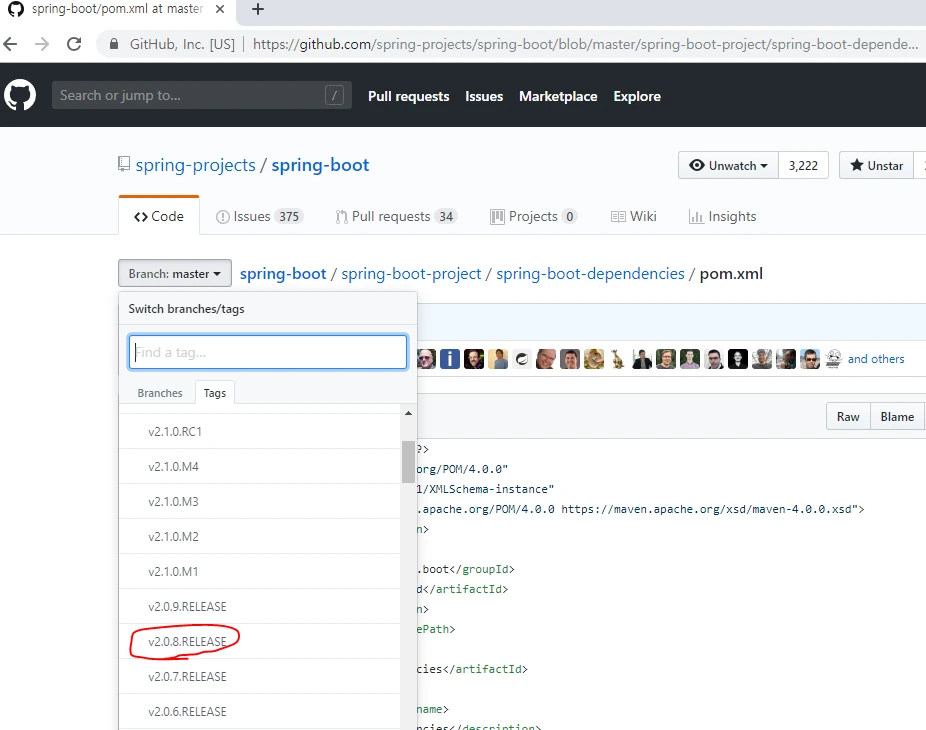926x730 pixels.
Task: Open spring-boot-dependencies breadcrumb link
Action: (x=590, y=273)
